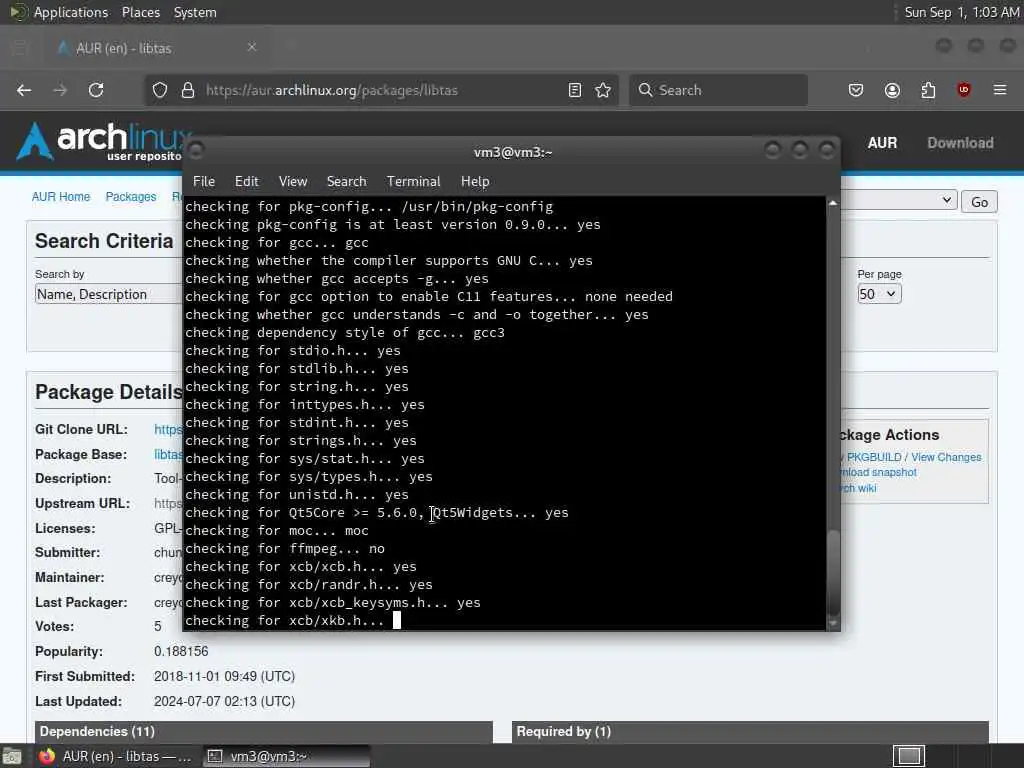Click the View Changes link
The width and height of the screenshot is (1024, 768).
tap(946, 457)
